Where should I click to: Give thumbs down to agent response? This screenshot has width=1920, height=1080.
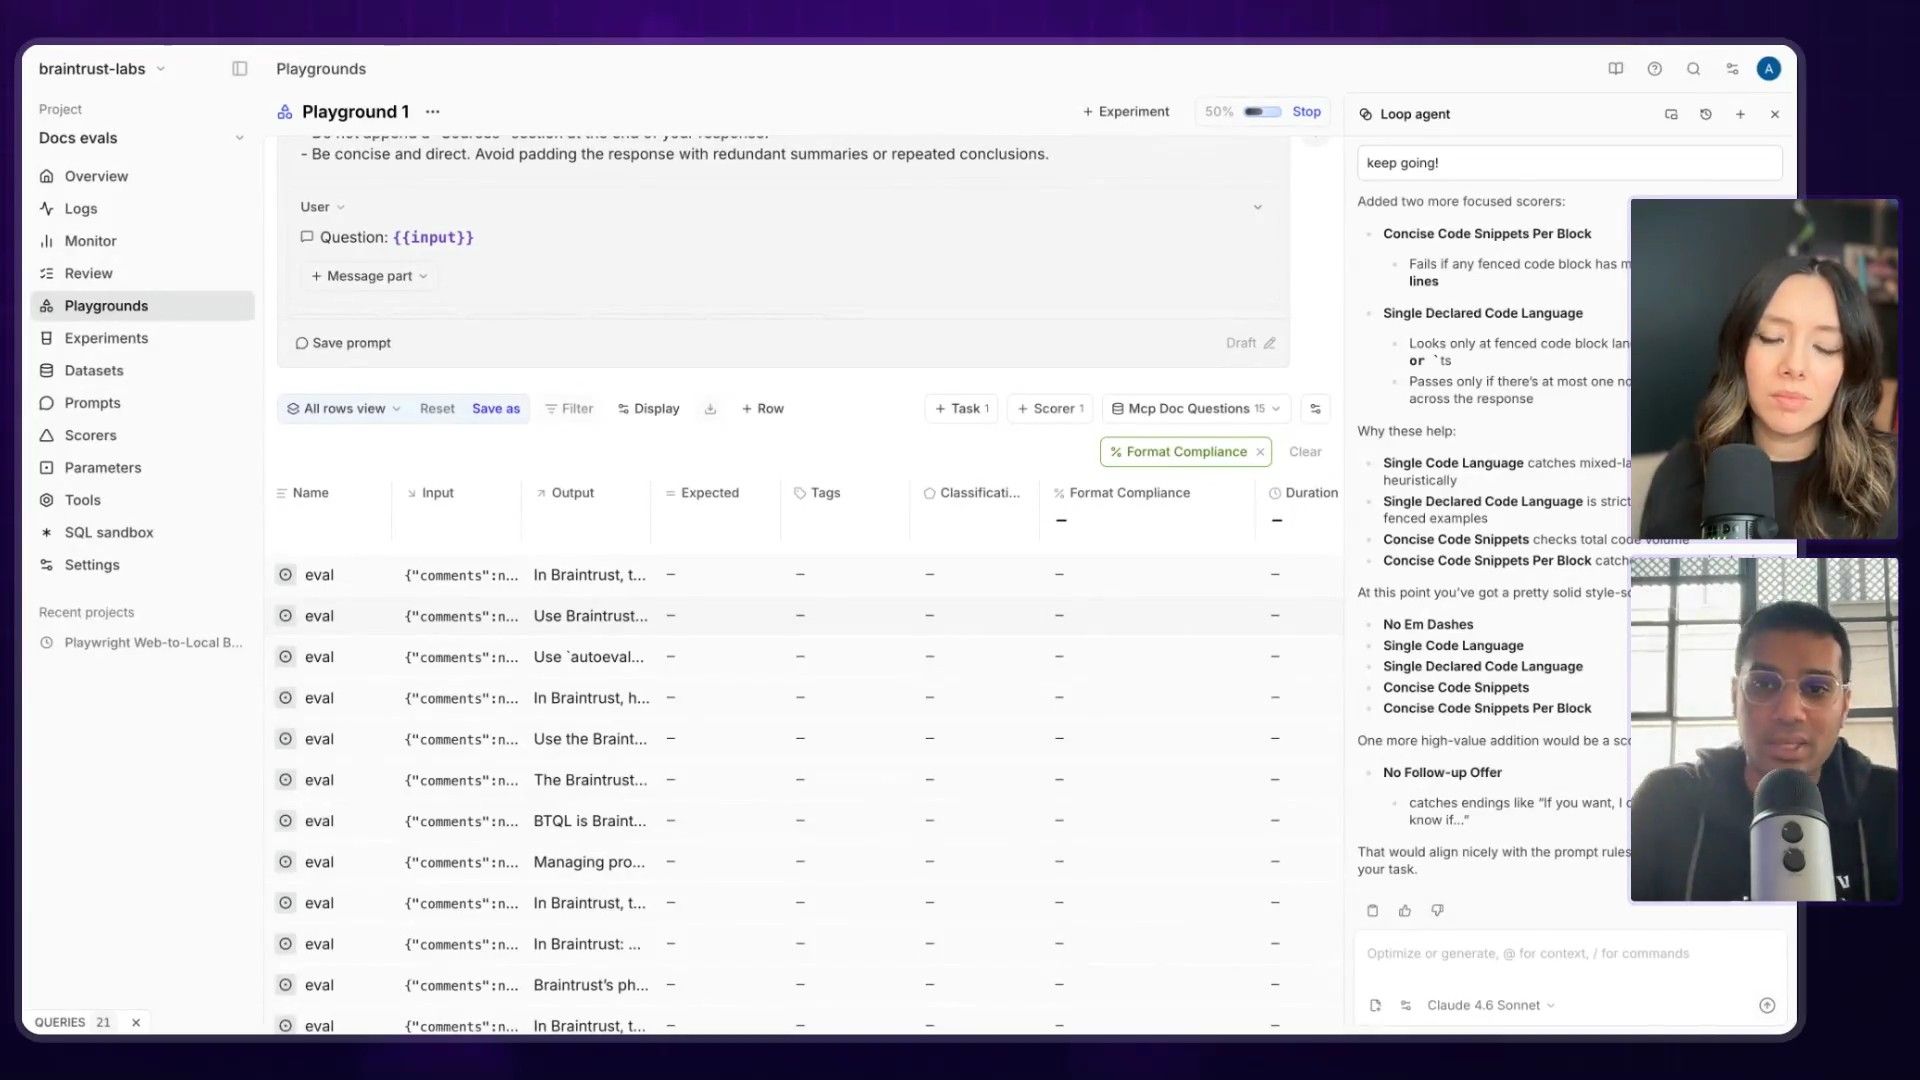coord(1437,911)
